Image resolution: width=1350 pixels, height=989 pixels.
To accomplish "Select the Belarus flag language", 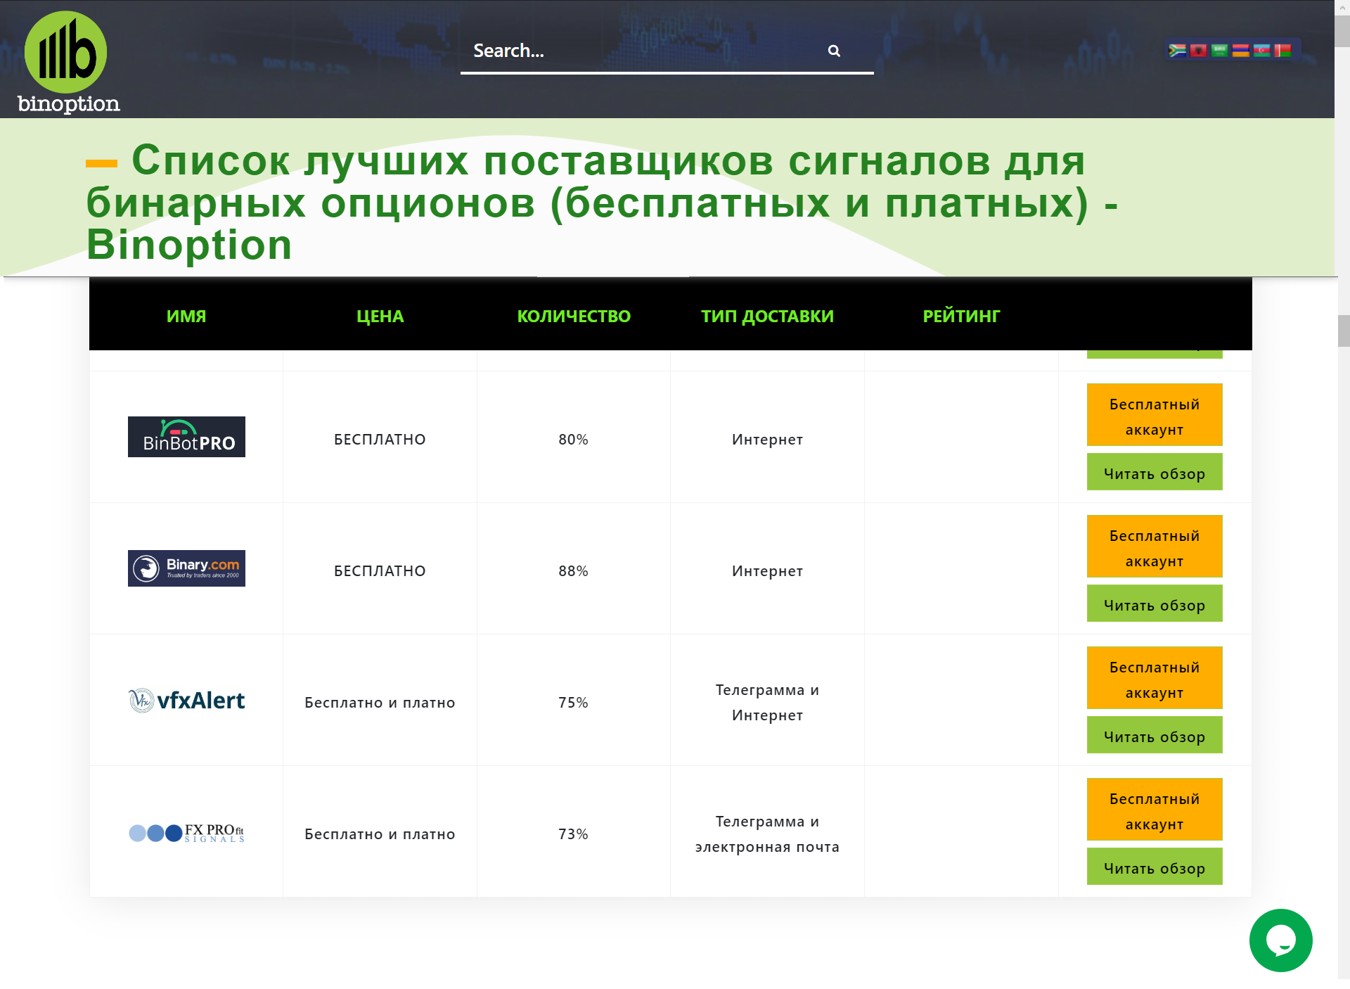I will click(1282, 50).
